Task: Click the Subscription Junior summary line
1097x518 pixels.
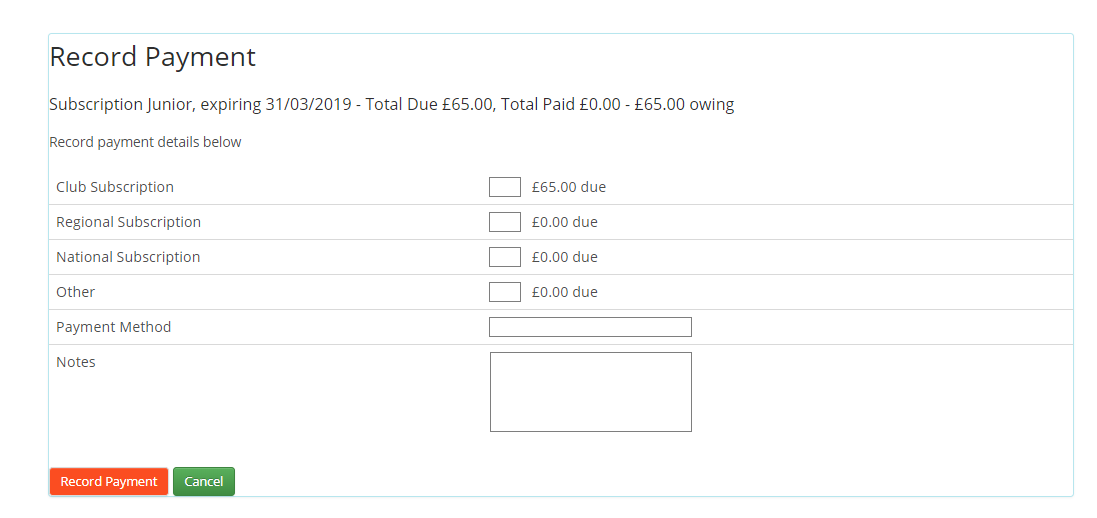Action: (392, 105)
